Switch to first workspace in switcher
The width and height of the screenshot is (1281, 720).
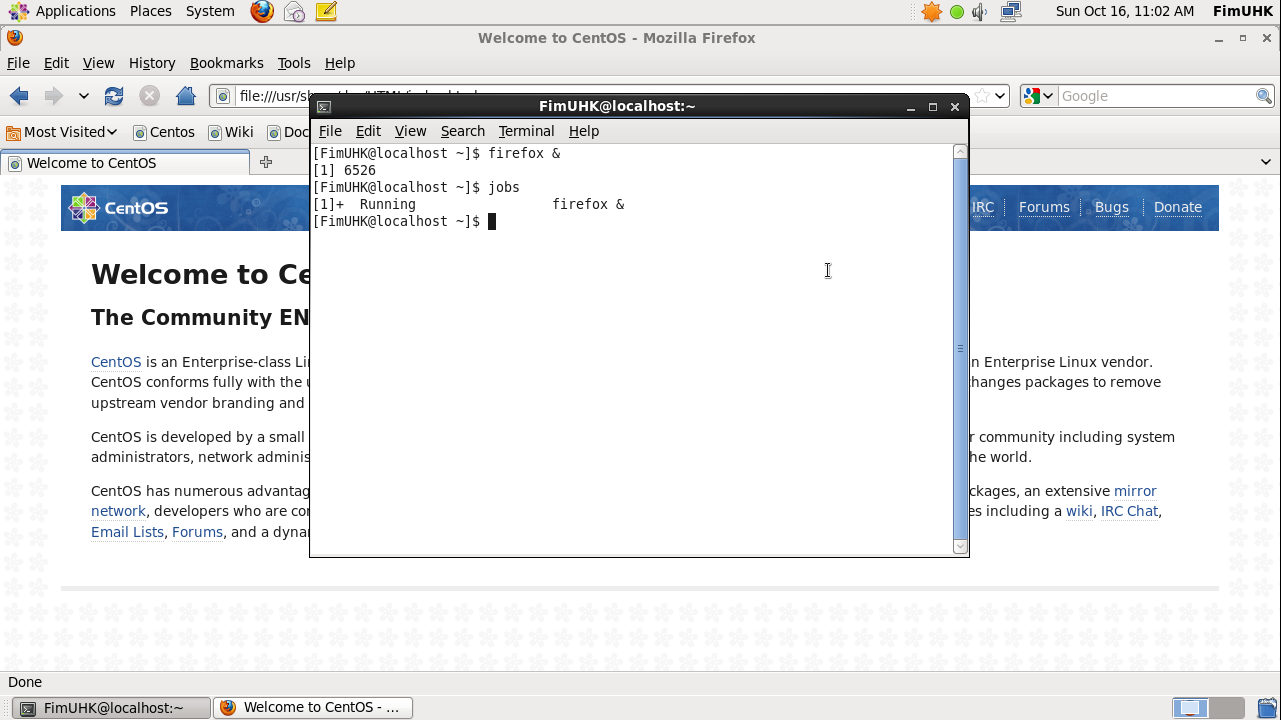tap(1190, 708)
